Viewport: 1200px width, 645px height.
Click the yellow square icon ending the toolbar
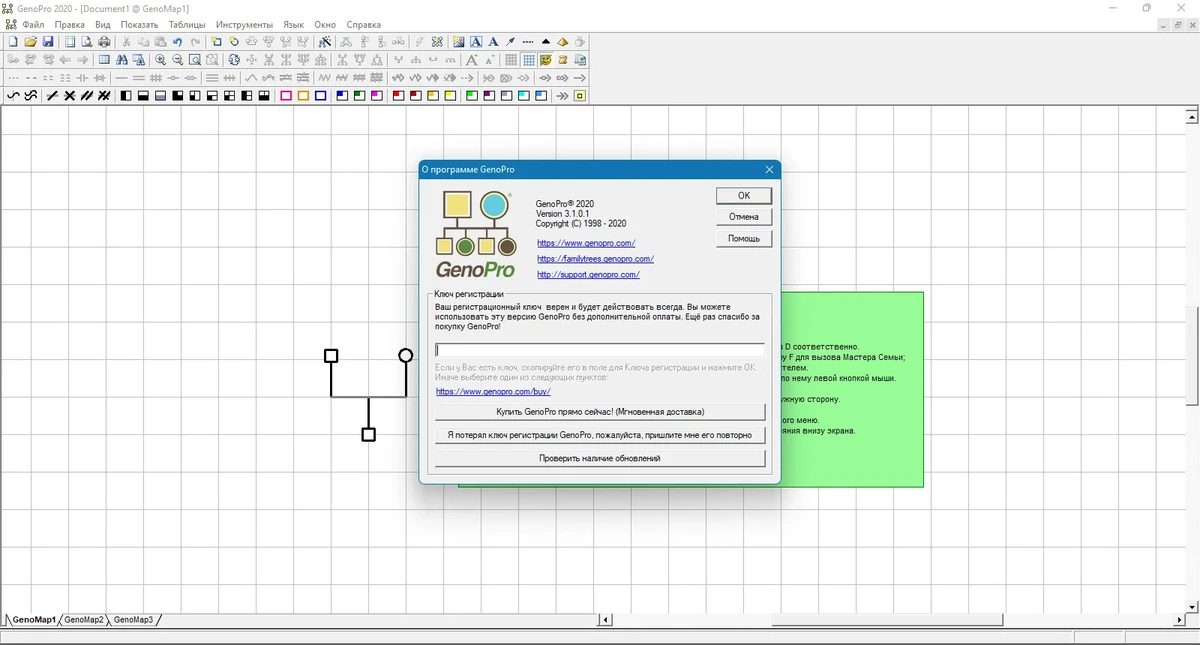[x=579, y=96]
